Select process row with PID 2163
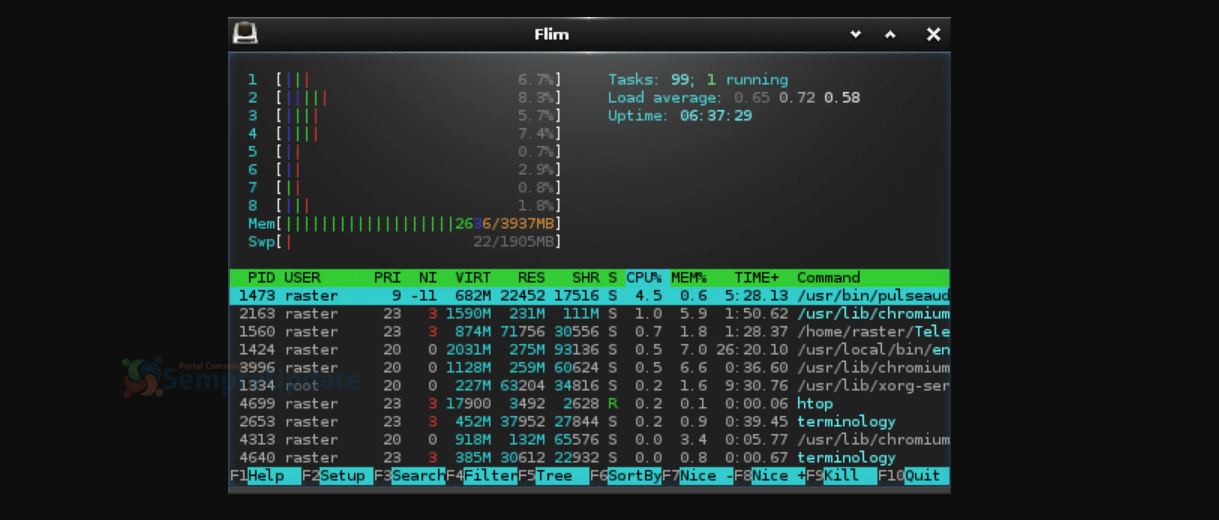1219x520 pixels. [589, 314]
